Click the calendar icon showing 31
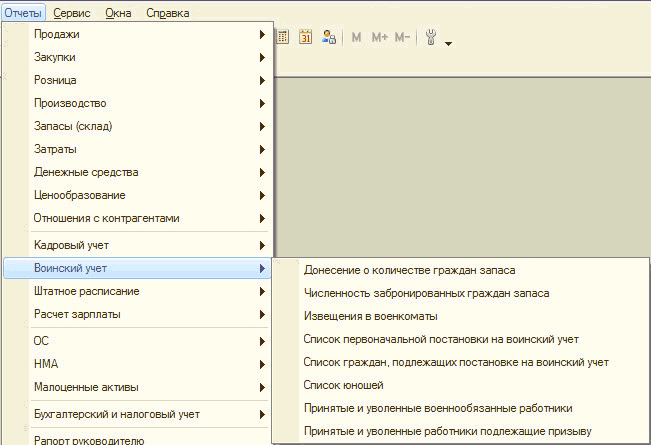This screenshot has width=651, height=445. point(305,37)
